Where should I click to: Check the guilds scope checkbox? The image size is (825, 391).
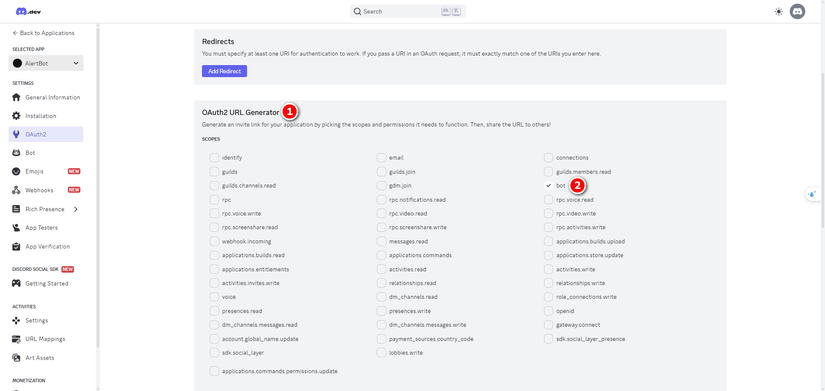(214, 172)
